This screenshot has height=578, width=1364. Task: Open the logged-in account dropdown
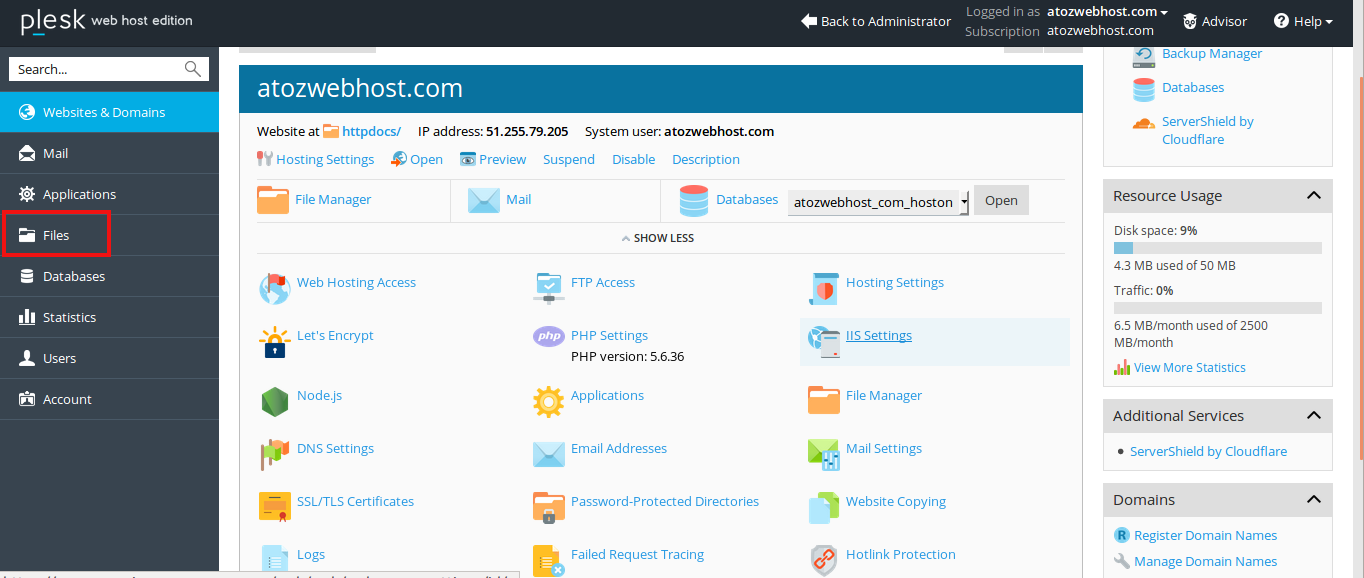pyautogui.click(x=1108, y=12)
